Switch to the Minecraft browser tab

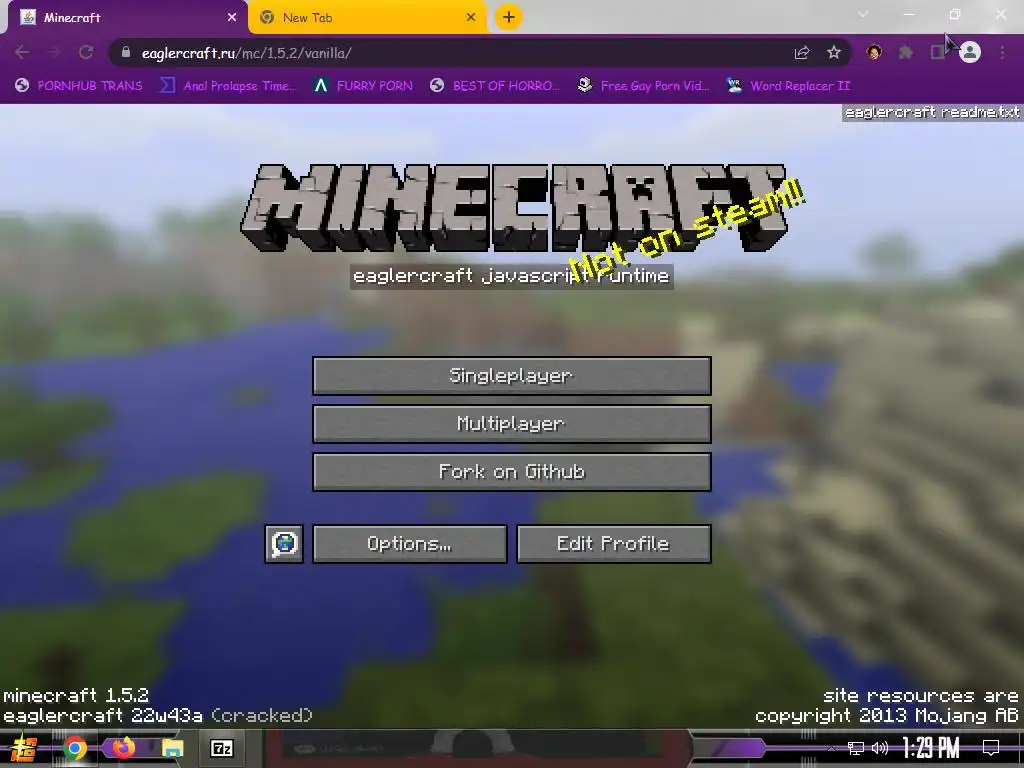coord(124,18)
